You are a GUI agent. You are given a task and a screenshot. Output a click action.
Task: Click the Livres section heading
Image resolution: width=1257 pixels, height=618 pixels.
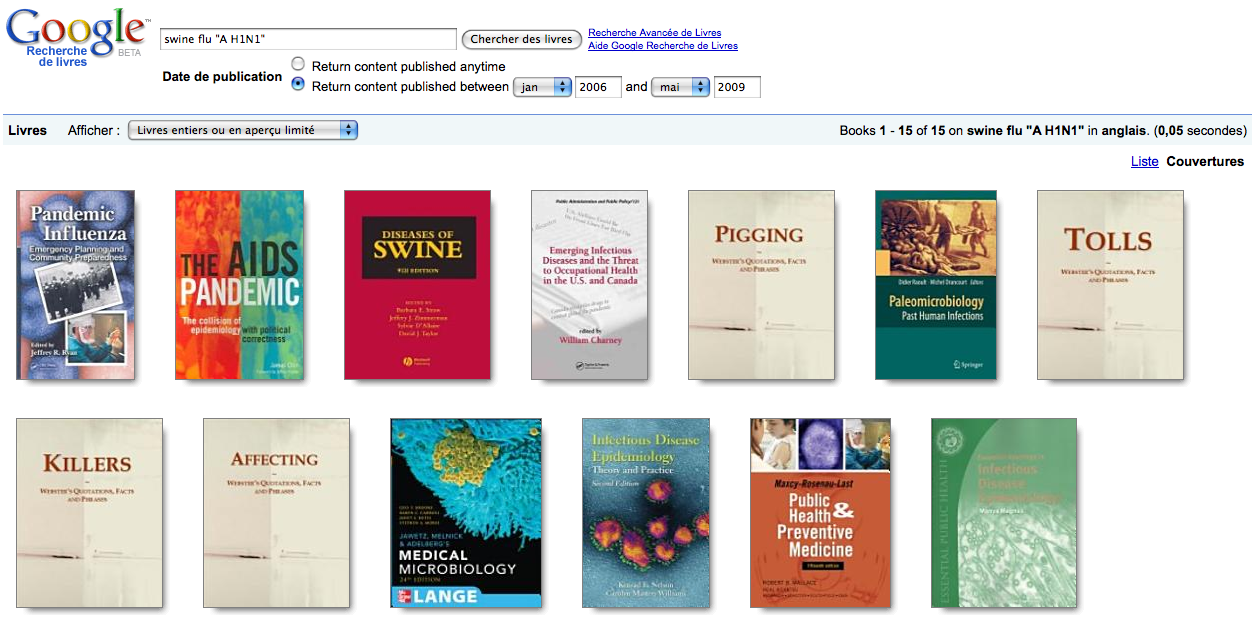27,130
